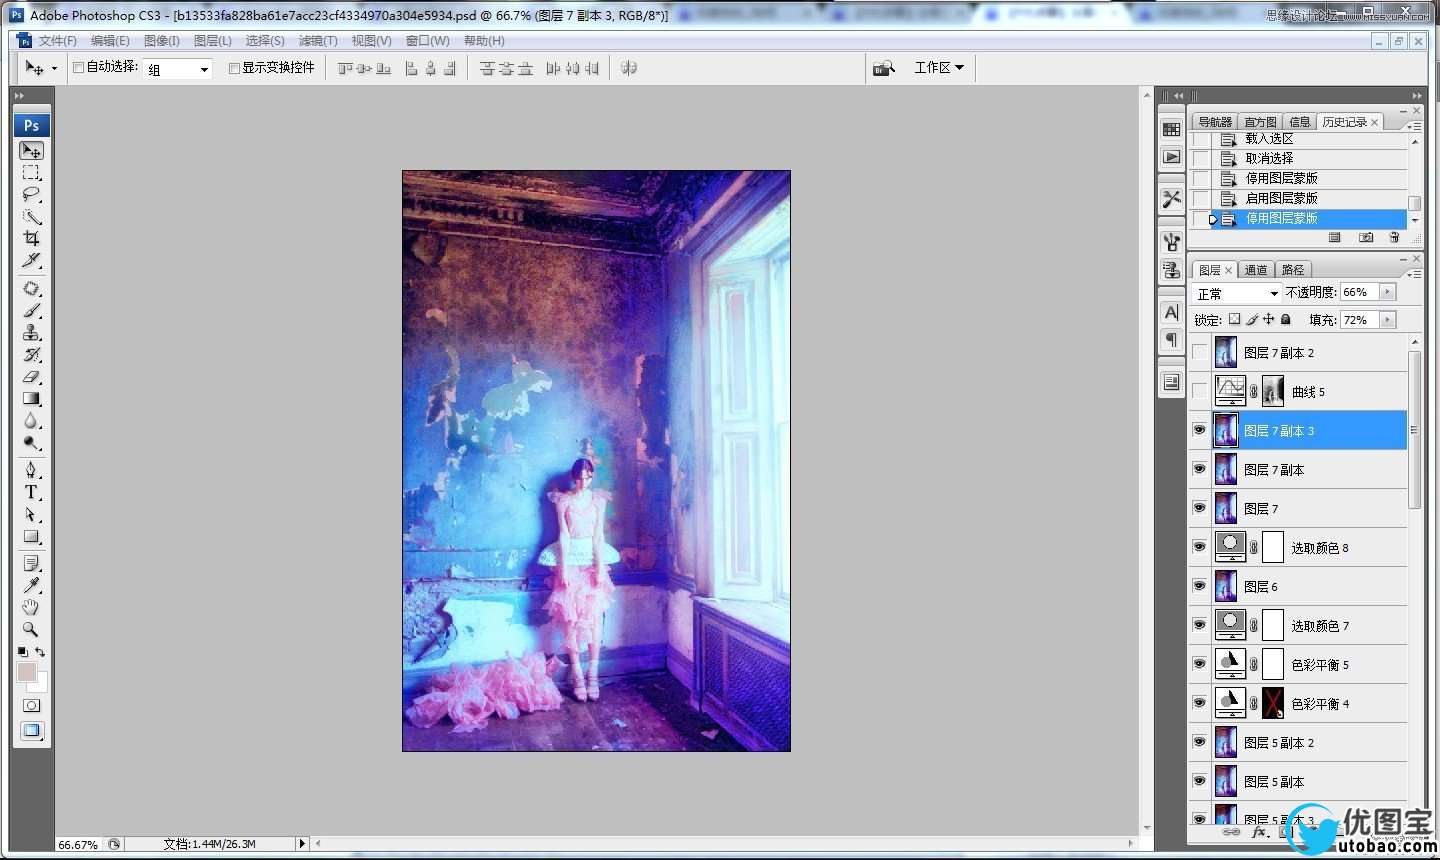Change the screen mode
1440x860 pixels.
coord(32,731)
